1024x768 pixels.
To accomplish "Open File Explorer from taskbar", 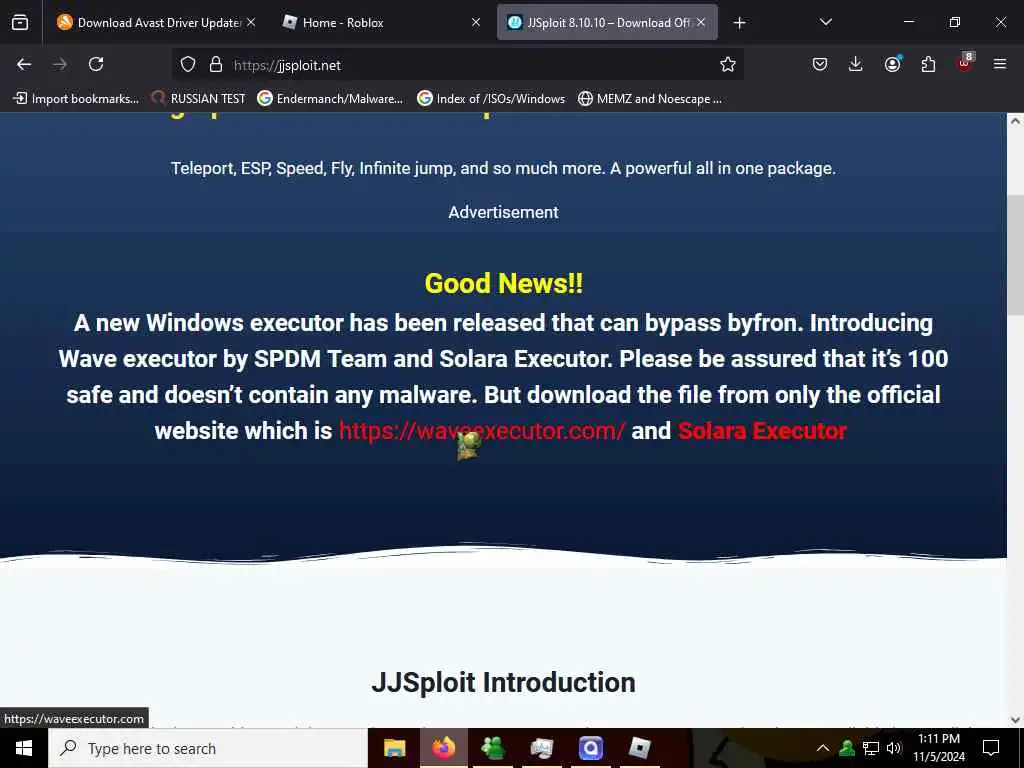I will (394, 748).
